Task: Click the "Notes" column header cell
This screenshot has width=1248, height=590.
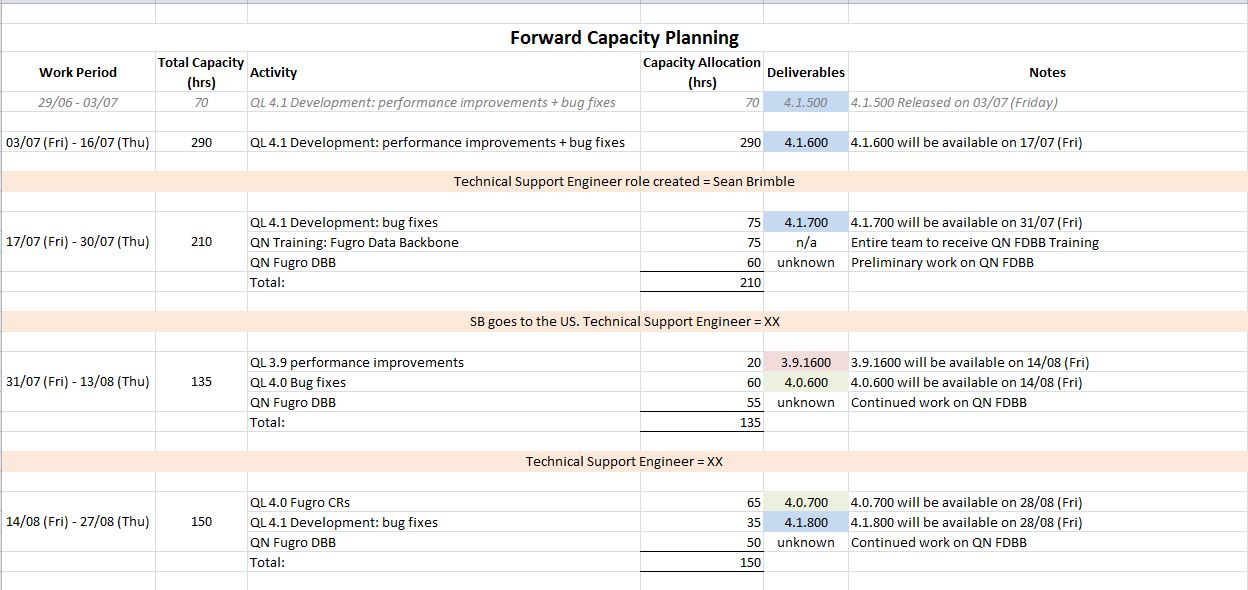Action: [1047, 72]
